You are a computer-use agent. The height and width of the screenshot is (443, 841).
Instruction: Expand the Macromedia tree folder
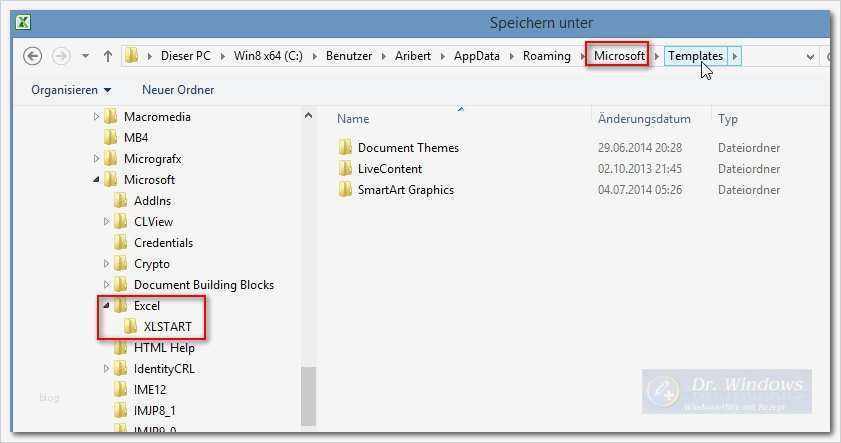coord(96,116)
